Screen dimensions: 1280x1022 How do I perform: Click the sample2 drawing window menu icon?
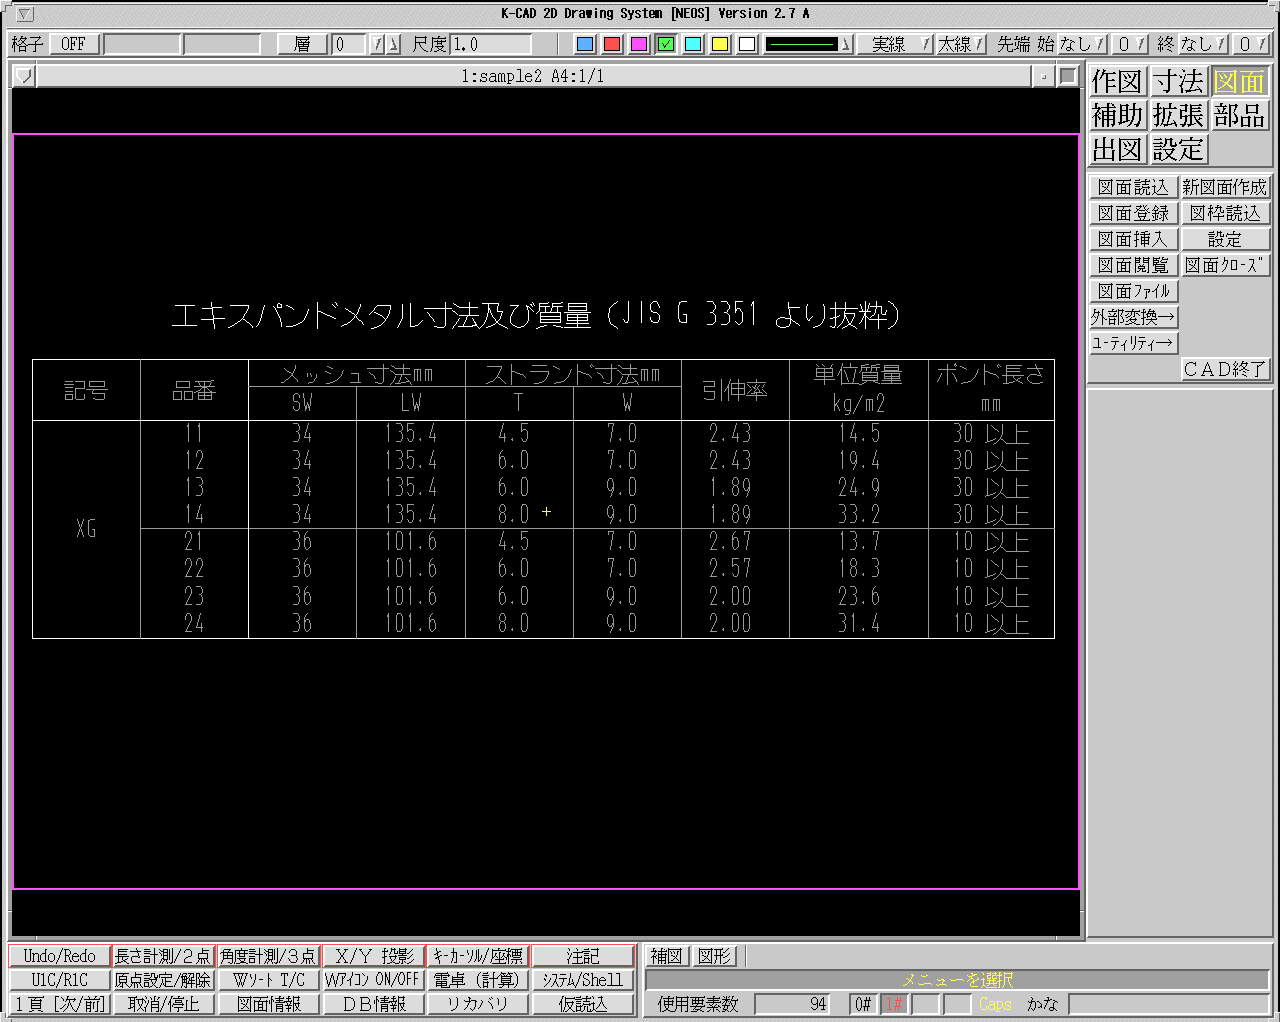(25, 76)
